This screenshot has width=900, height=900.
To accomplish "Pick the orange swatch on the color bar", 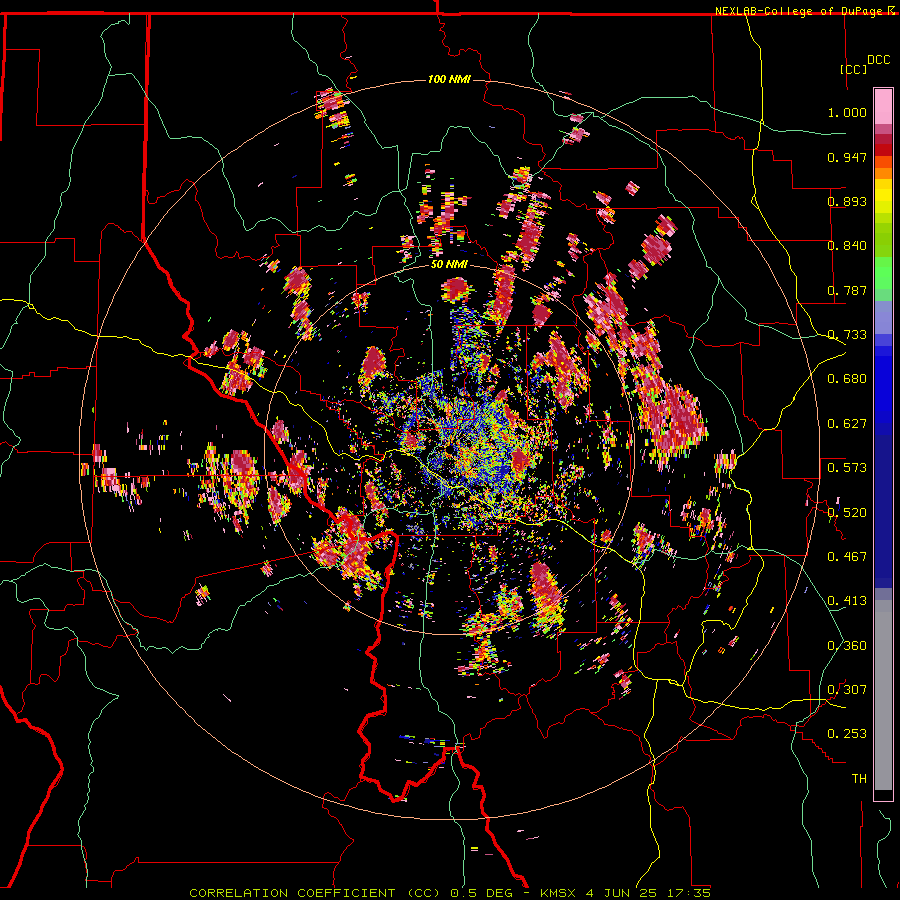I will click(883, 173).
